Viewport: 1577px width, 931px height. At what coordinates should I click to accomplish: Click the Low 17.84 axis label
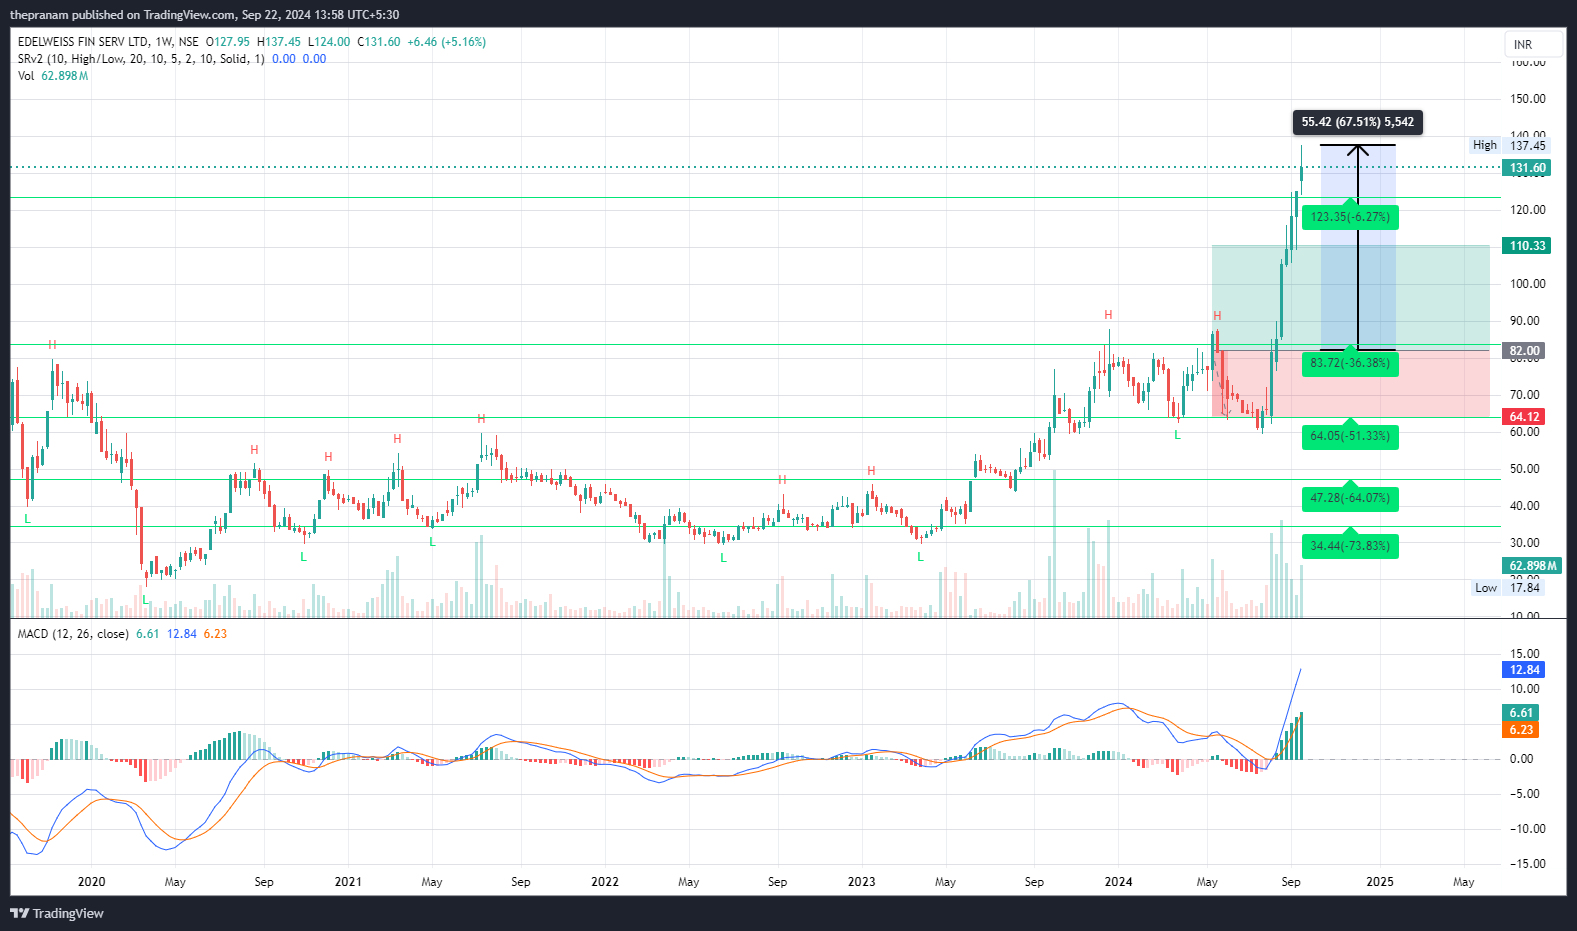(x=1508, y=588)
